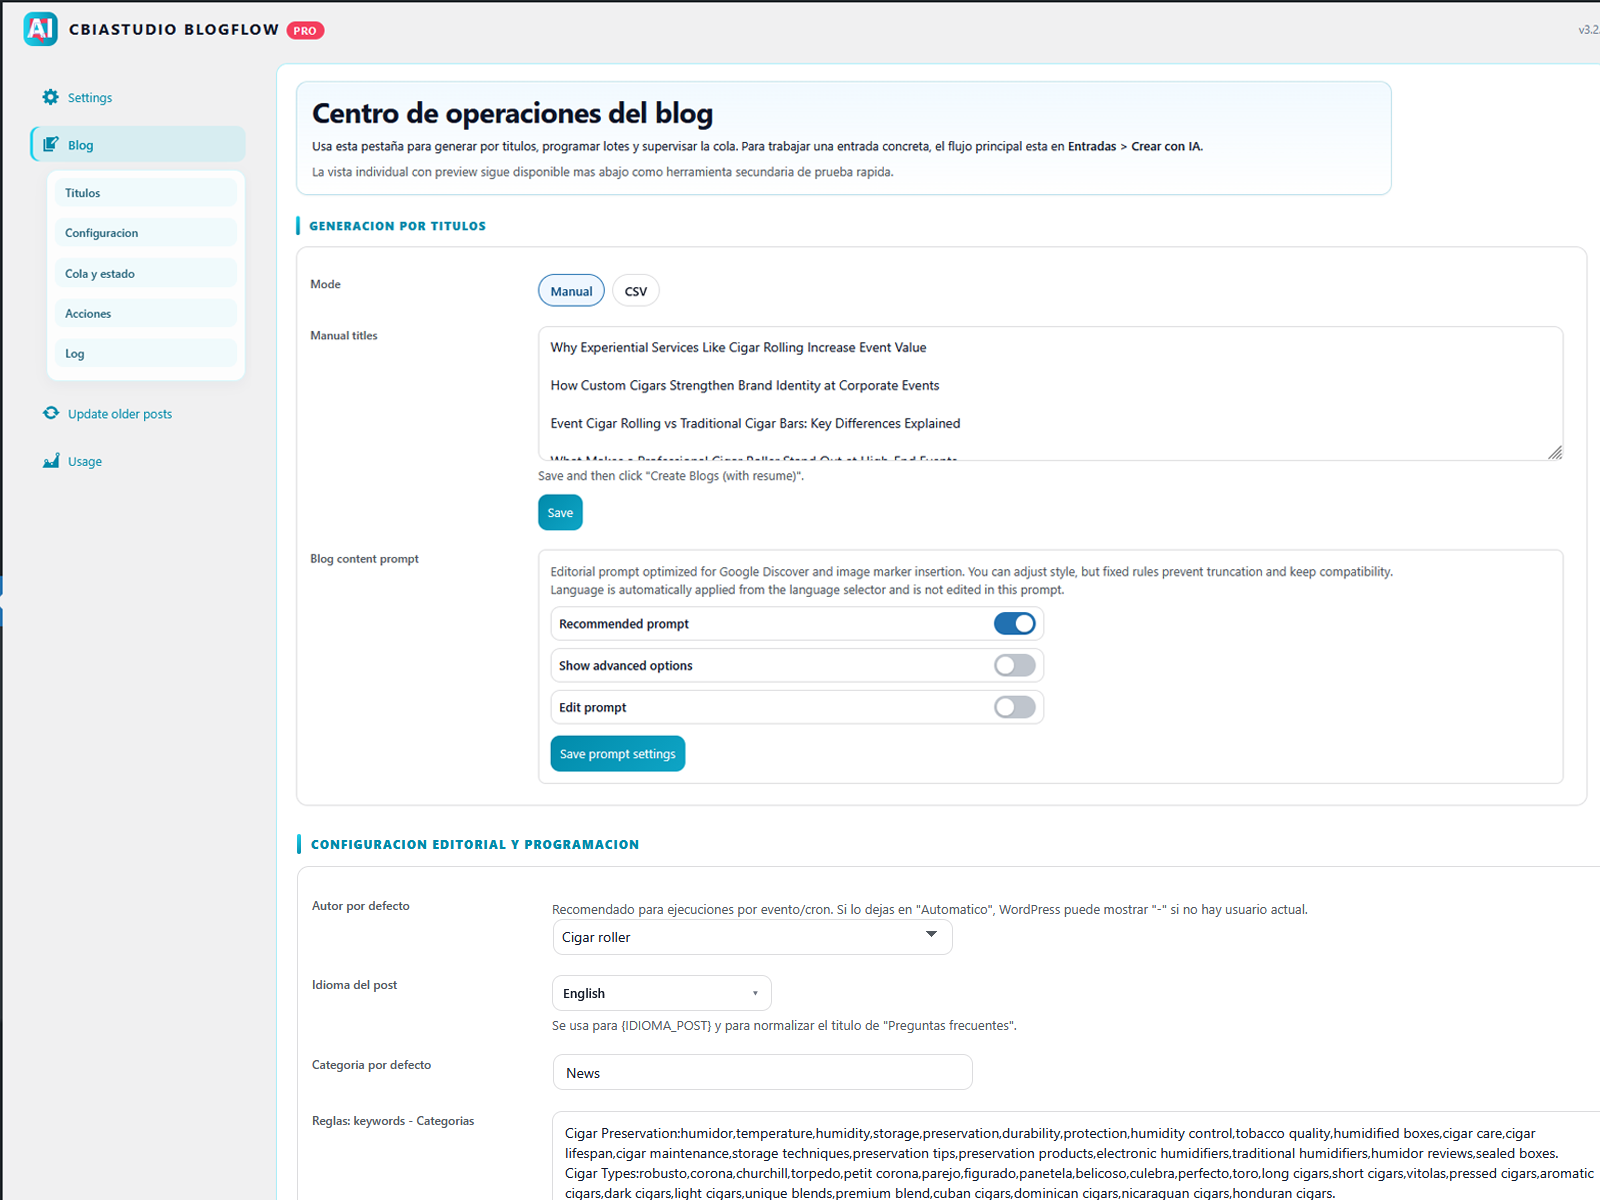Disable the Recommended prompt toggle

tap(1015, 623)
